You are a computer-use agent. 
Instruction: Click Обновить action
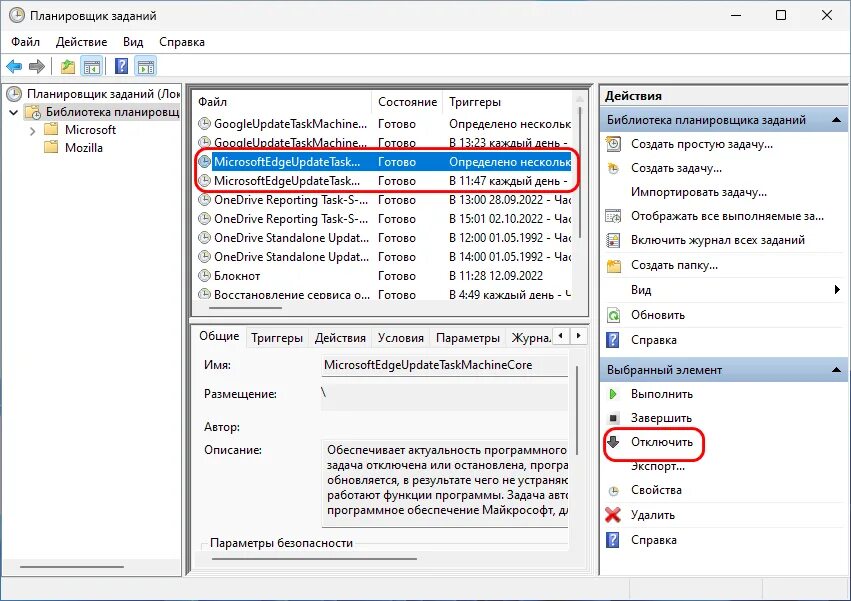coord(658,315)
